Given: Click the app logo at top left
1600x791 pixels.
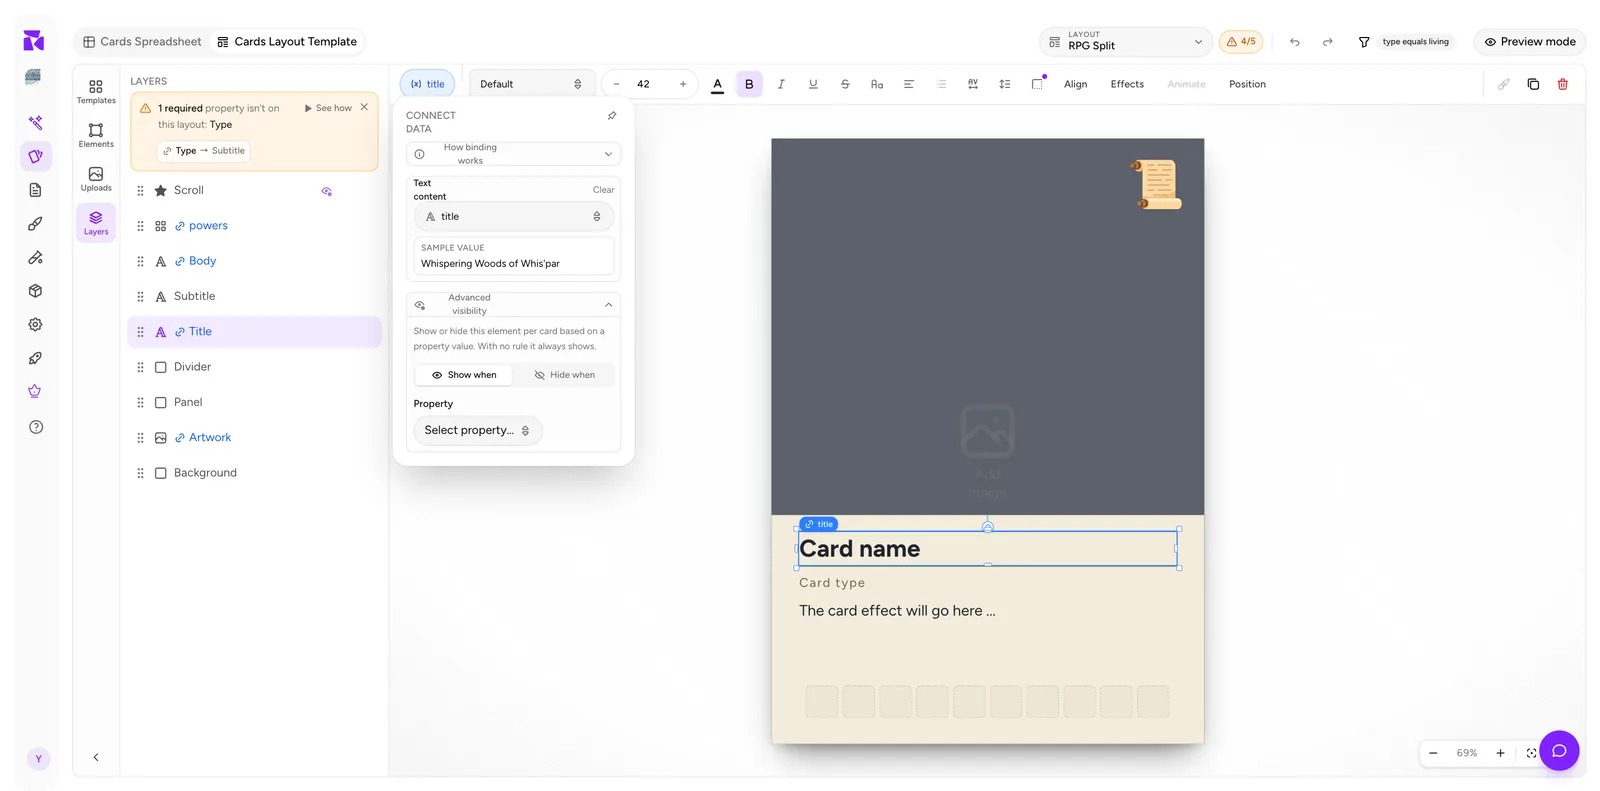Looking at the screenshot, I should coord(34,41).
